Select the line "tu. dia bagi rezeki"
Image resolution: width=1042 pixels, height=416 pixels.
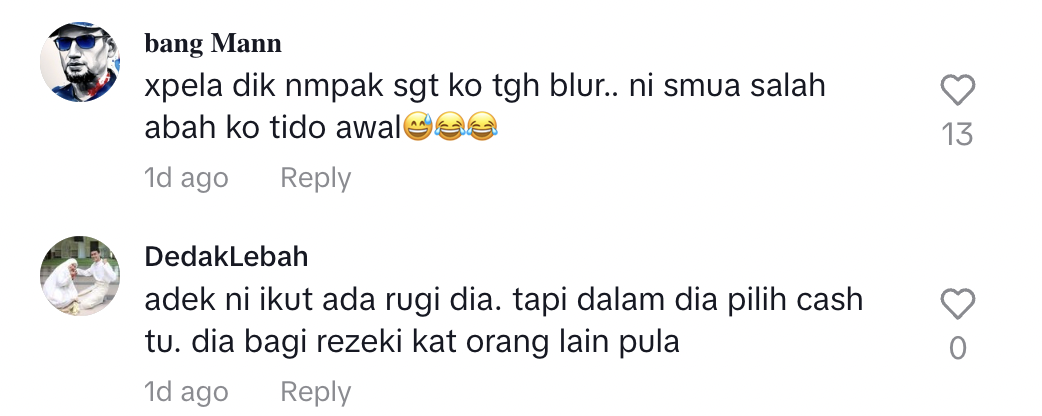coord(412,342)
